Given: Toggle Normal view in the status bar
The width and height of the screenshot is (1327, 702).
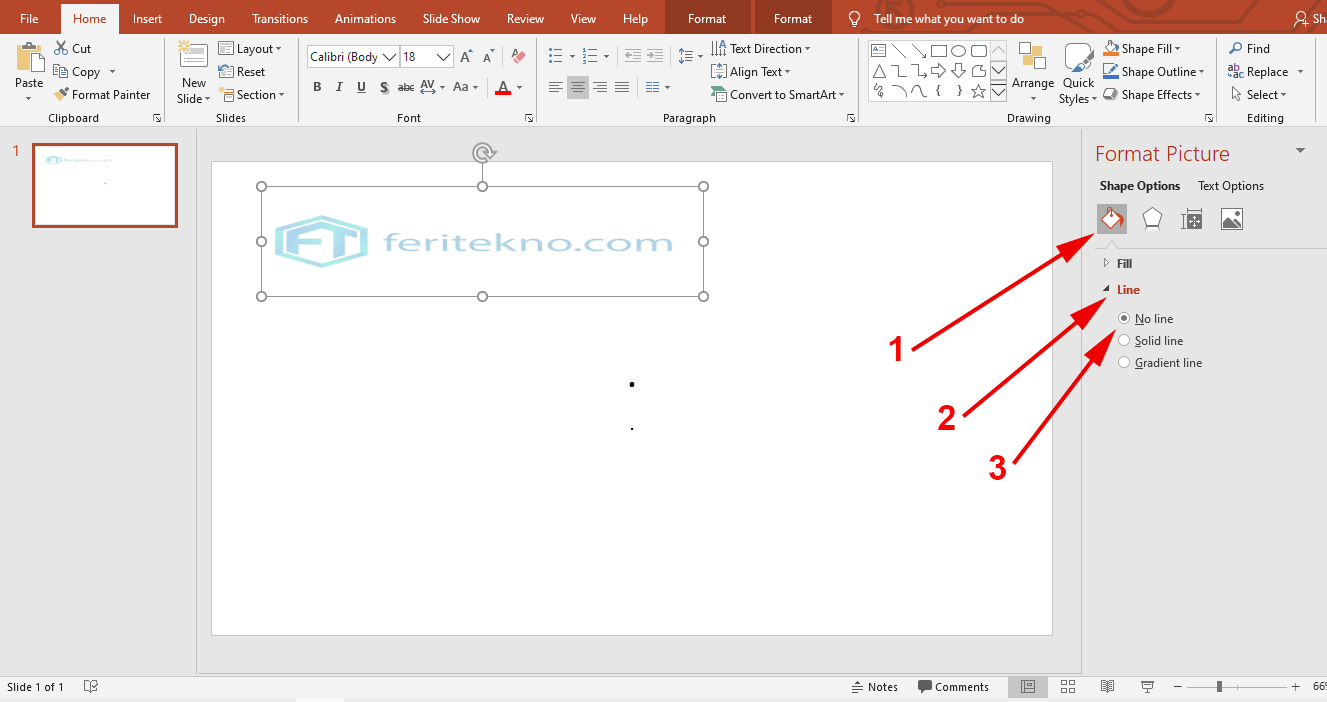Looking at the screenshot, I should pos(1027,687).
